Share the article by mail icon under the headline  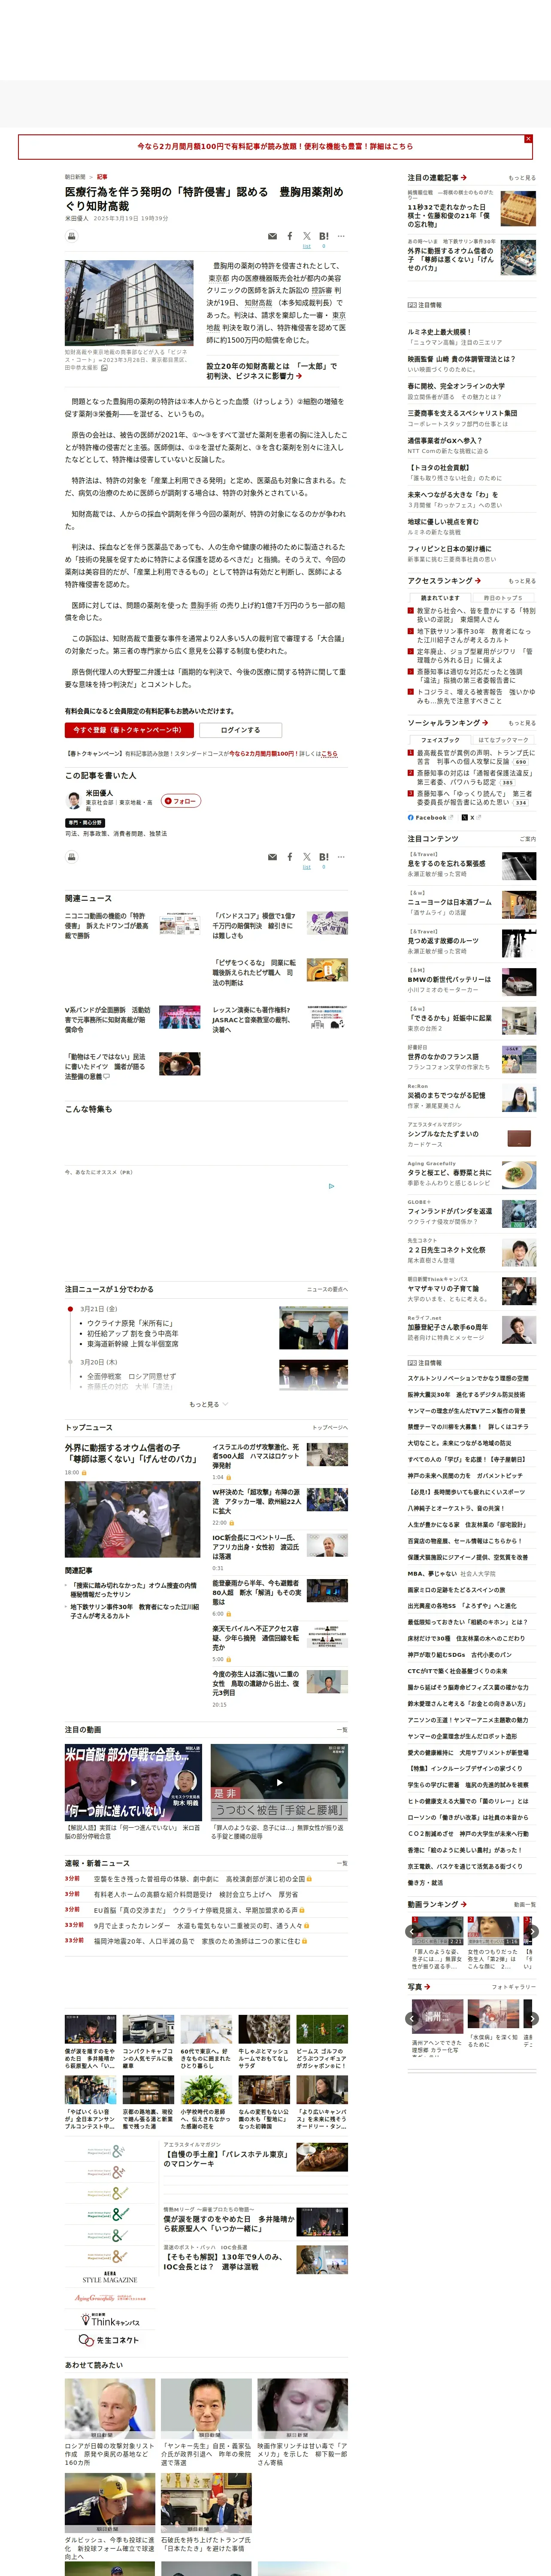click(272, 237)
